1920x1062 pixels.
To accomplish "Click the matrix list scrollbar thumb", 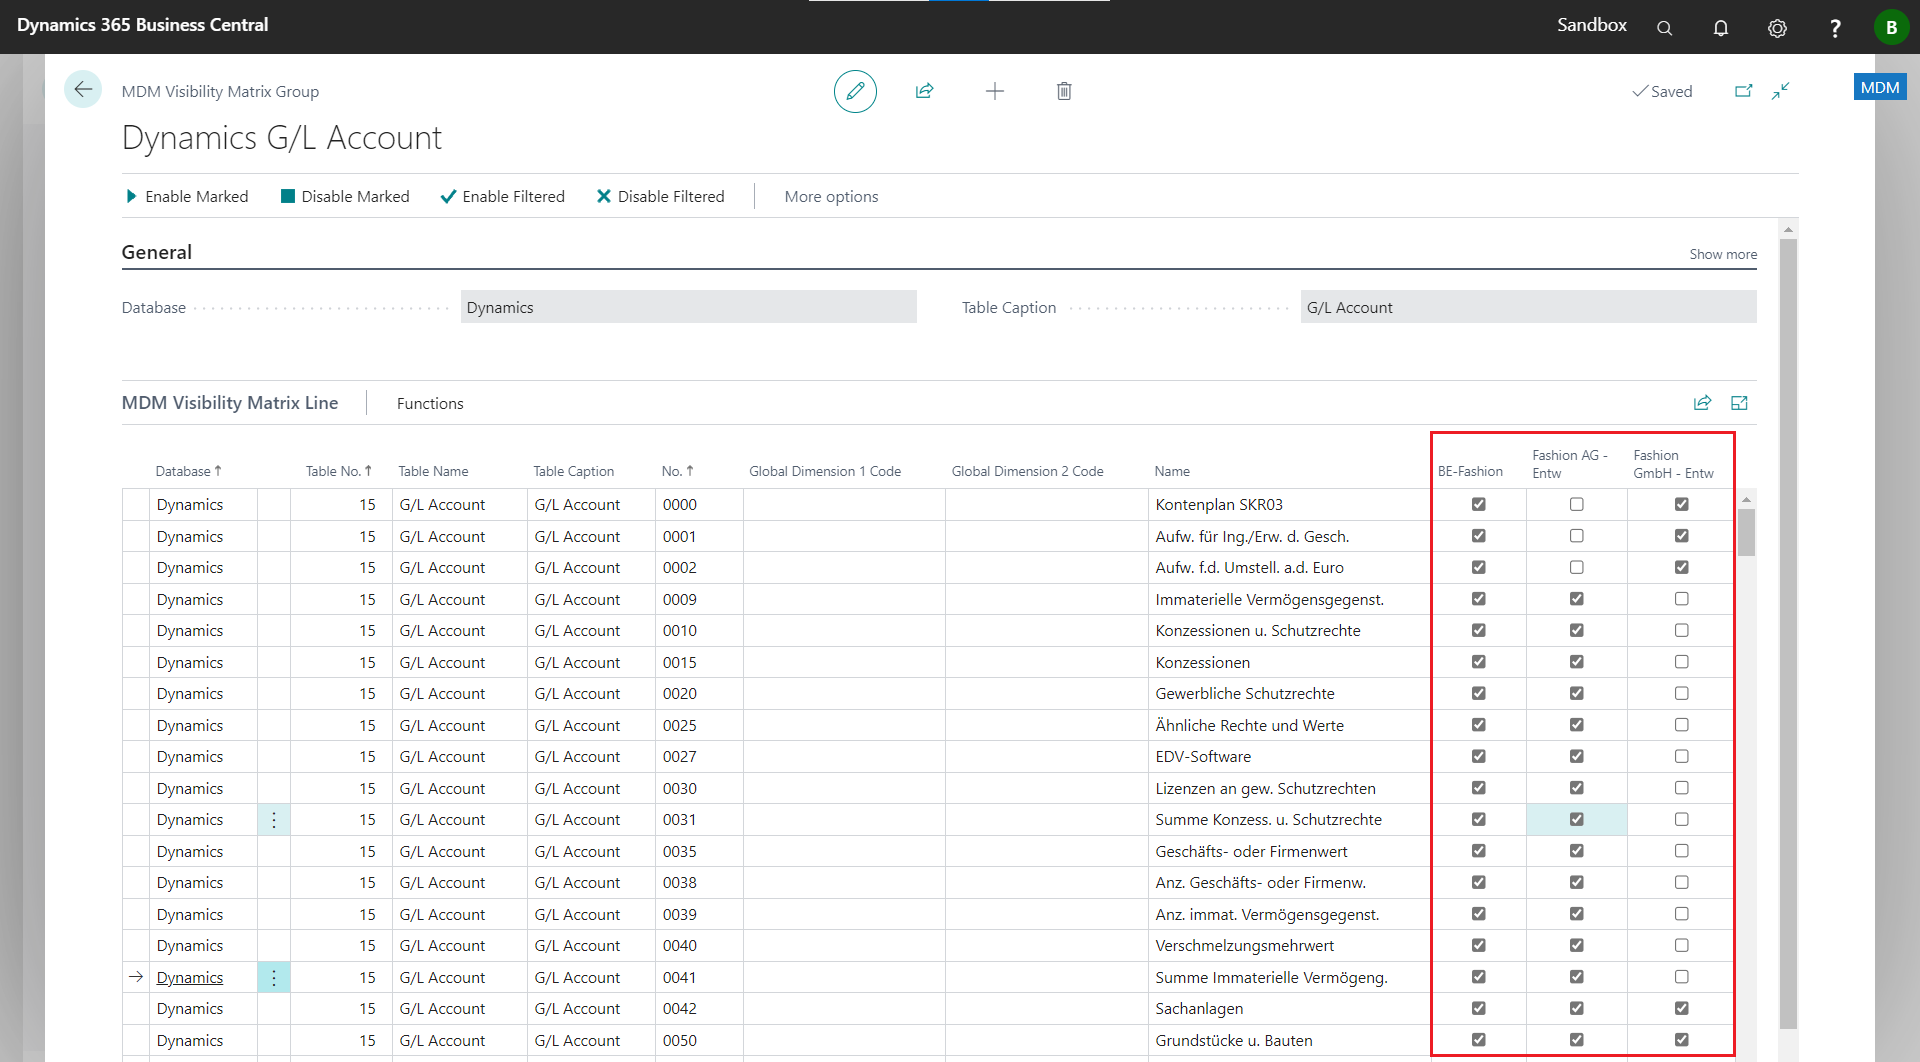I will (x=1746, y=532).
